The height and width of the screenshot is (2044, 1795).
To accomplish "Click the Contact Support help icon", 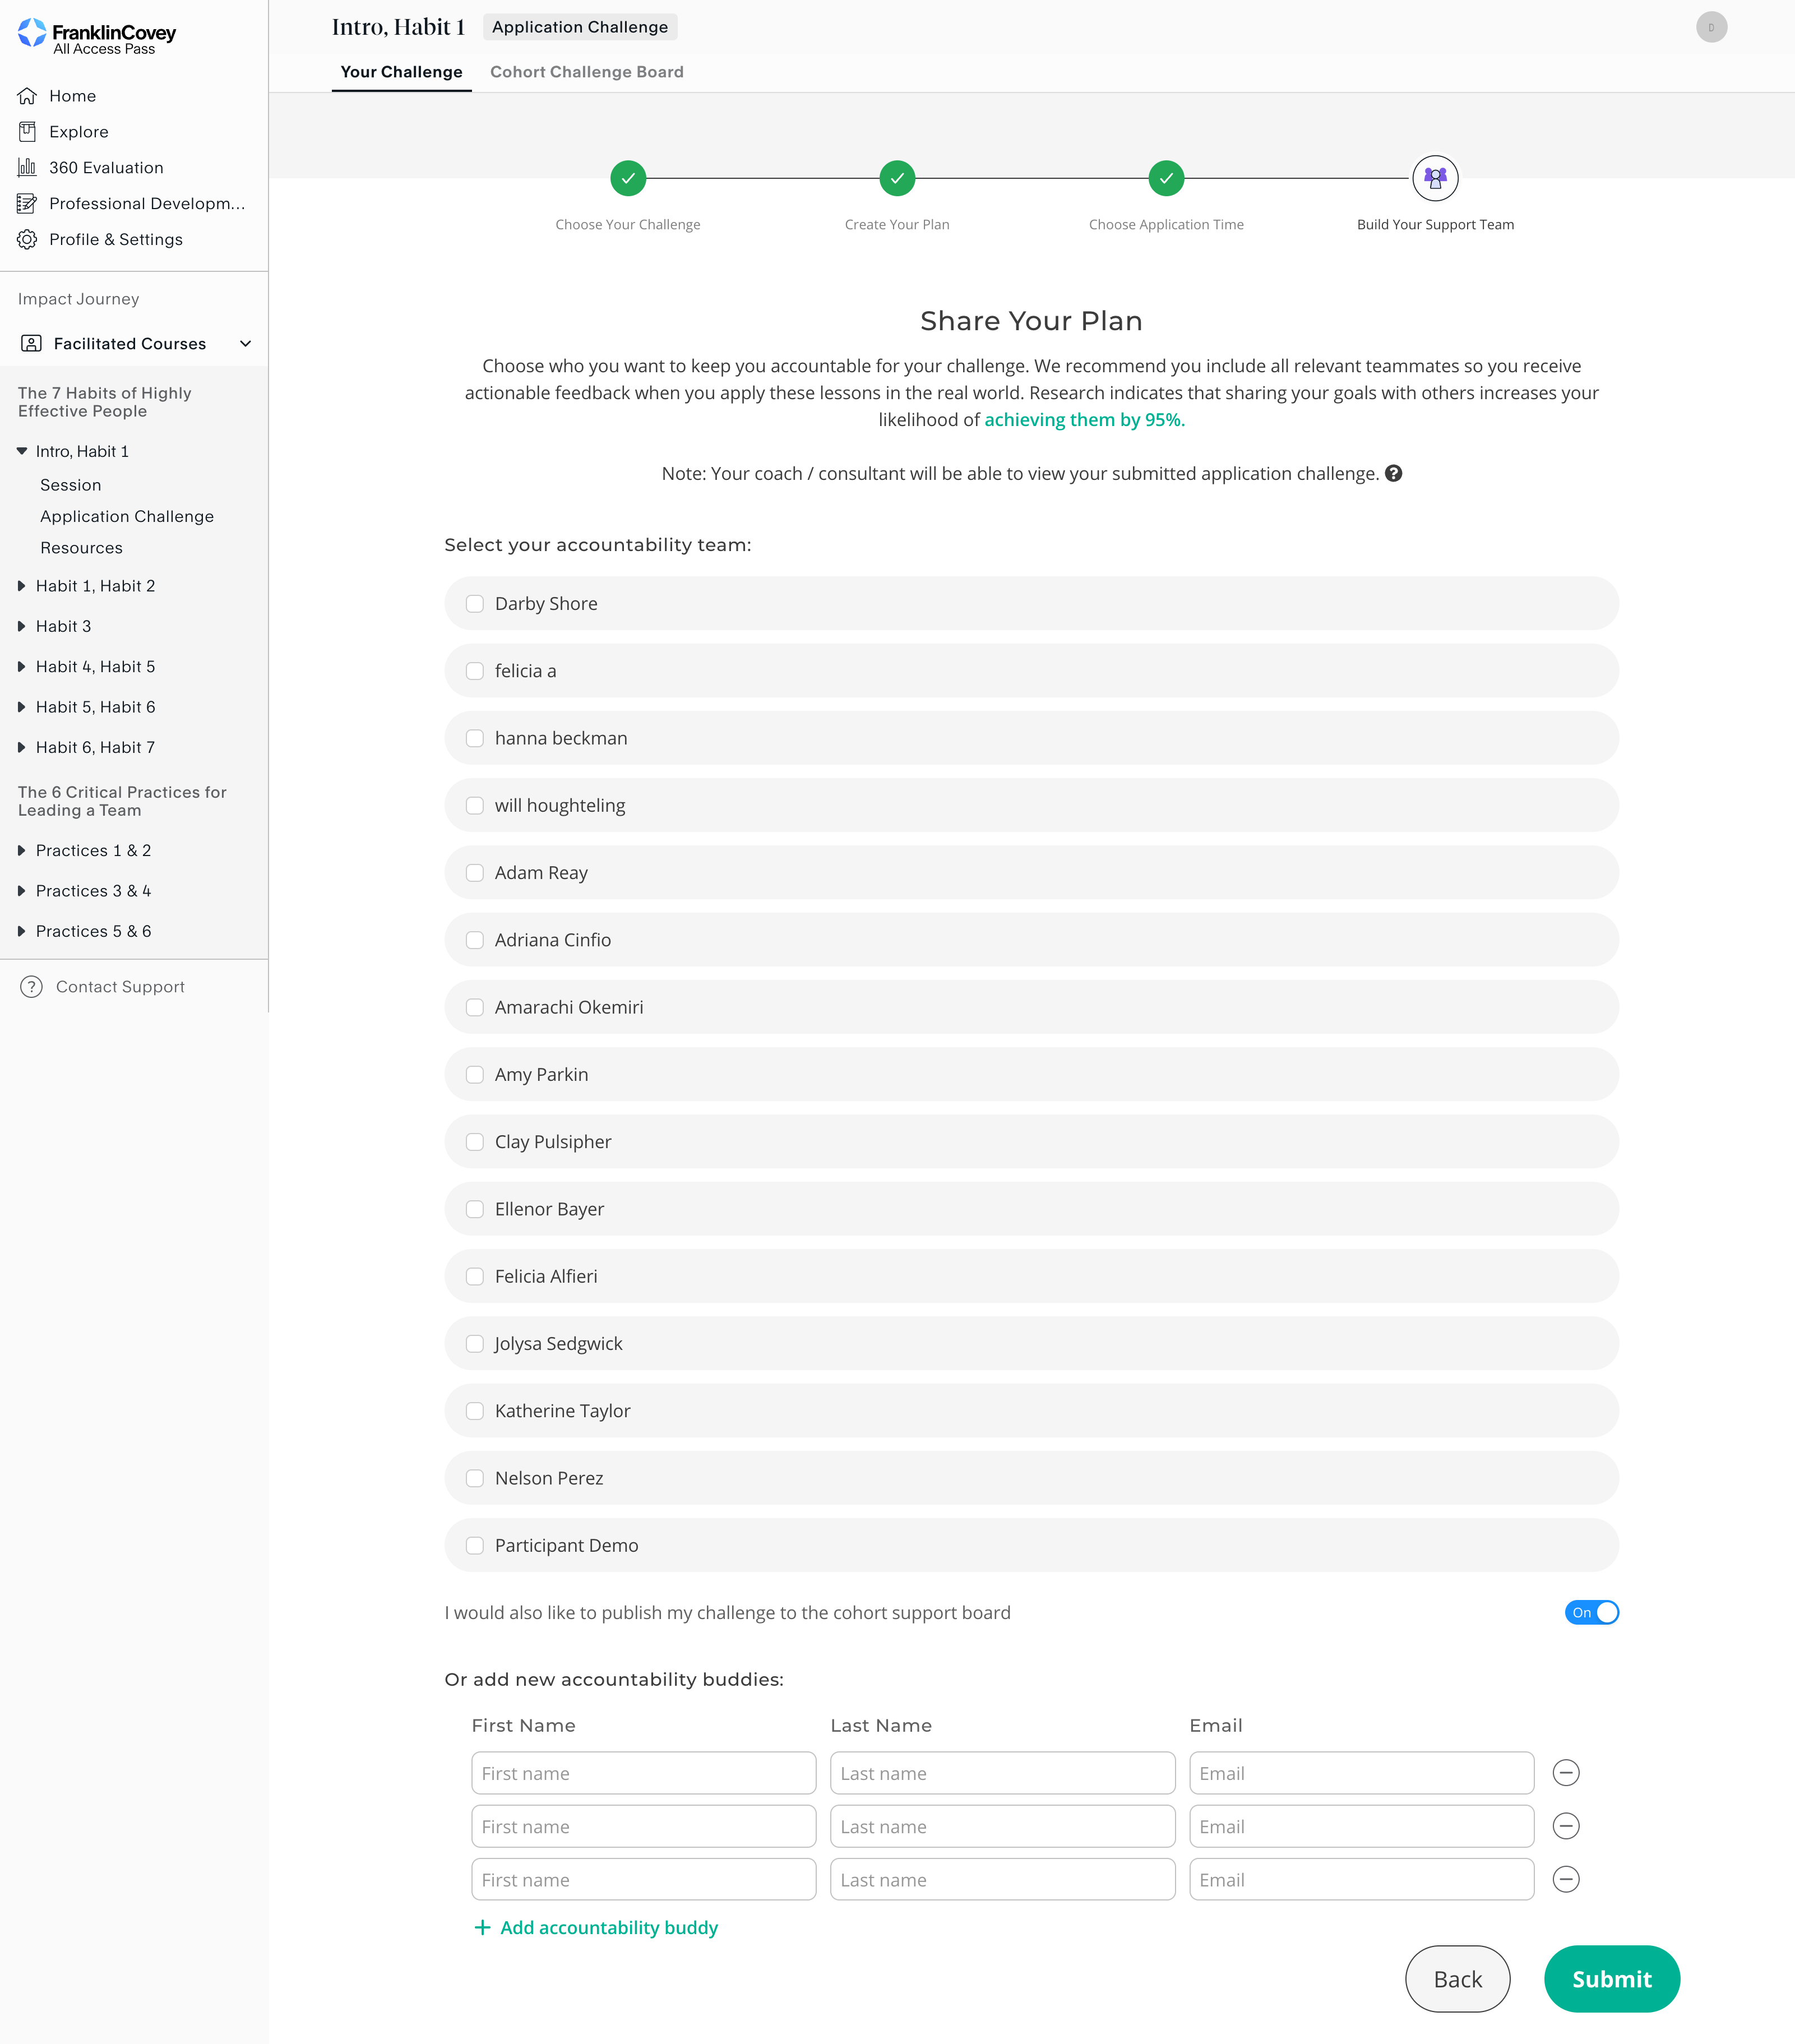I will click(31, 986).
